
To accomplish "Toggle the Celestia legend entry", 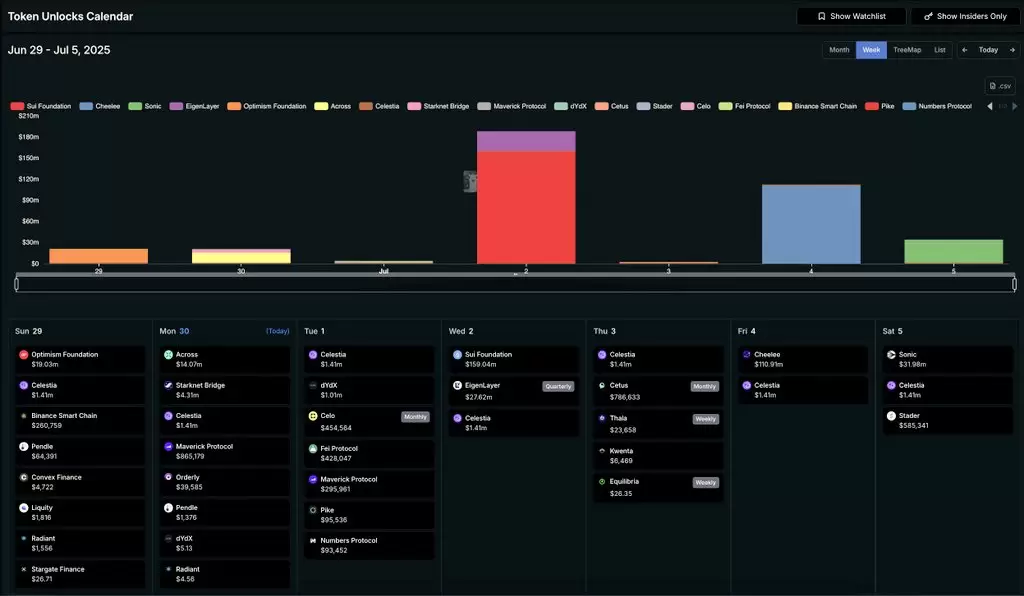I will (379, 106).
